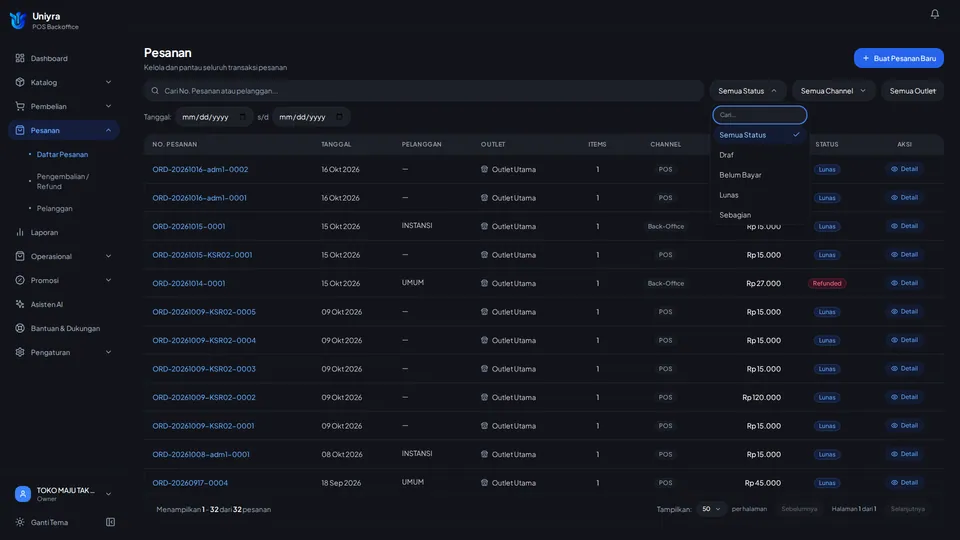Viewport: 960px width, 540px height.
Task: Click Buat Pesanan Baru button
Action: point(898,58)
